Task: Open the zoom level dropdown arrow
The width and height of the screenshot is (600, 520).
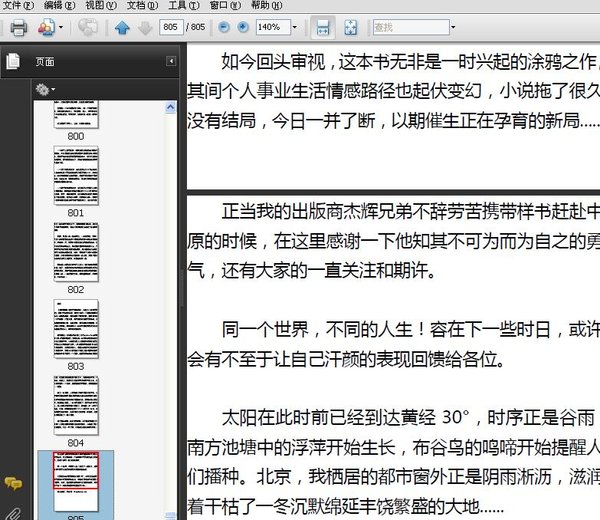Action: tap(295, 27)
